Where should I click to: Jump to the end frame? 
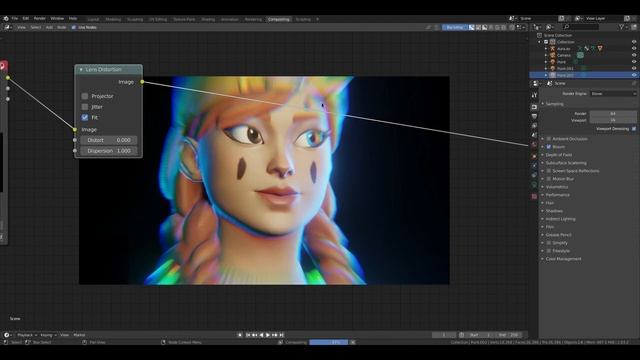click(281, 335)
